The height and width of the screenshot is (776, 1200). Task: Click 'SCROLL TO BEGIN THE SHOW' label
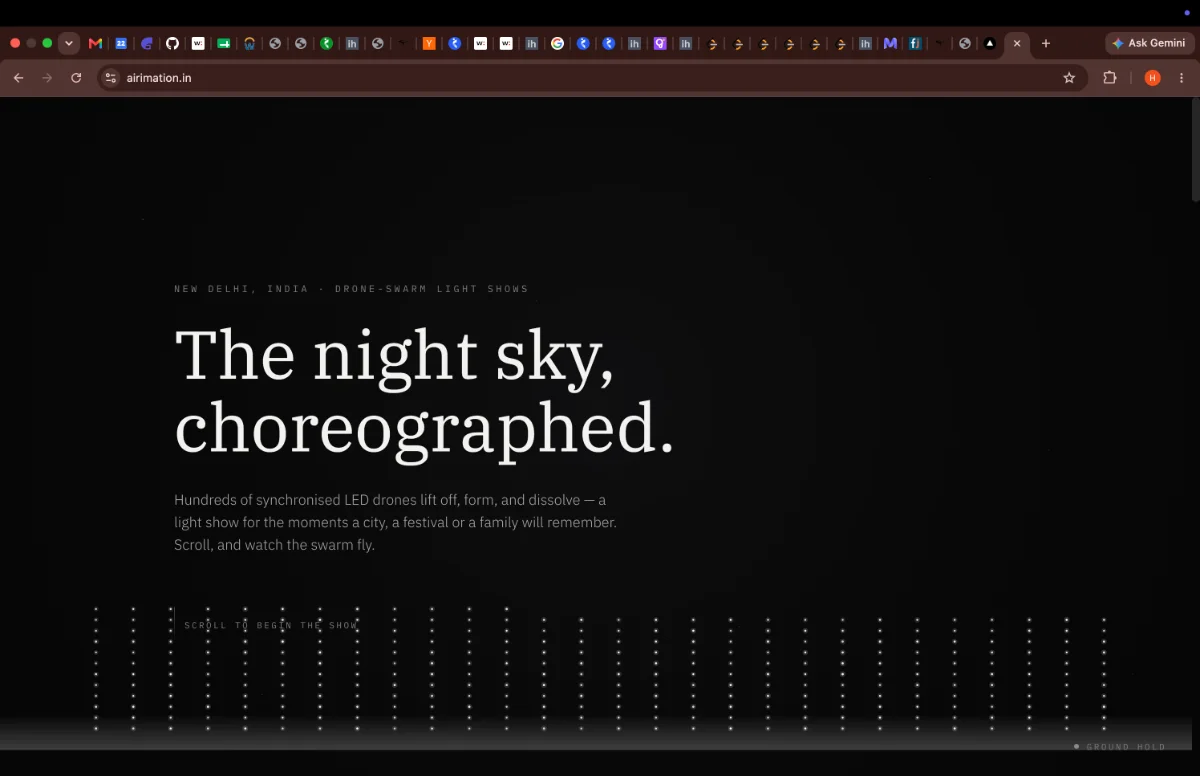pos(271,625)
